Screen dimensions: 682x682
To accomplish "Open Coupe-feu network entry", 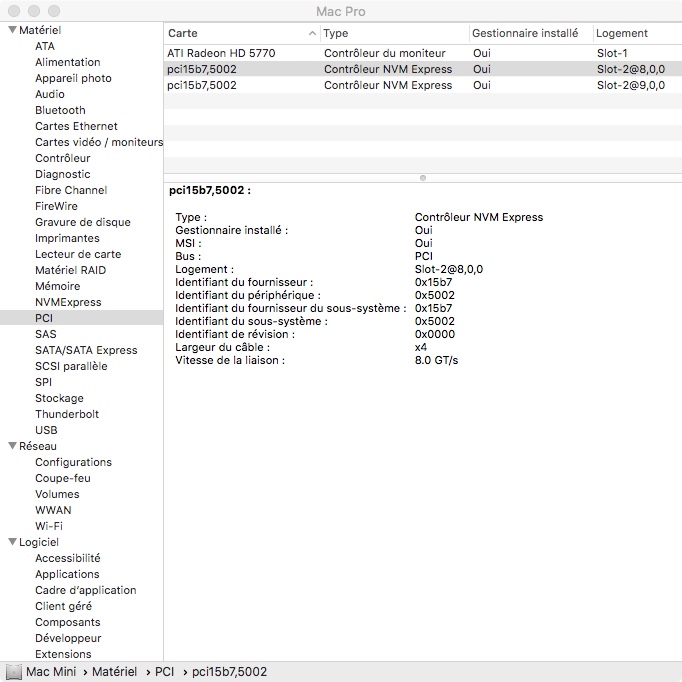I will [63, 478].
